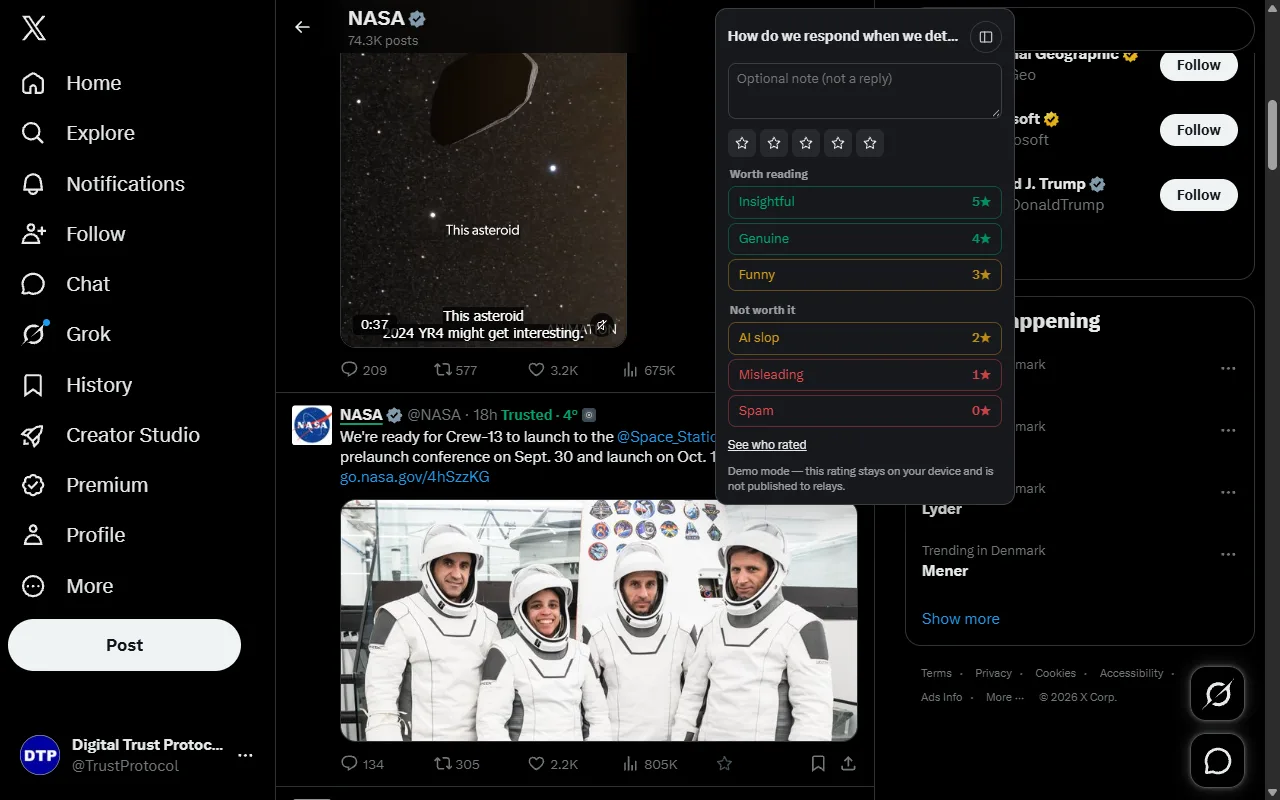Unmute the asteroid video
This screenshot has width=1280, height=800.
(601, 325)
